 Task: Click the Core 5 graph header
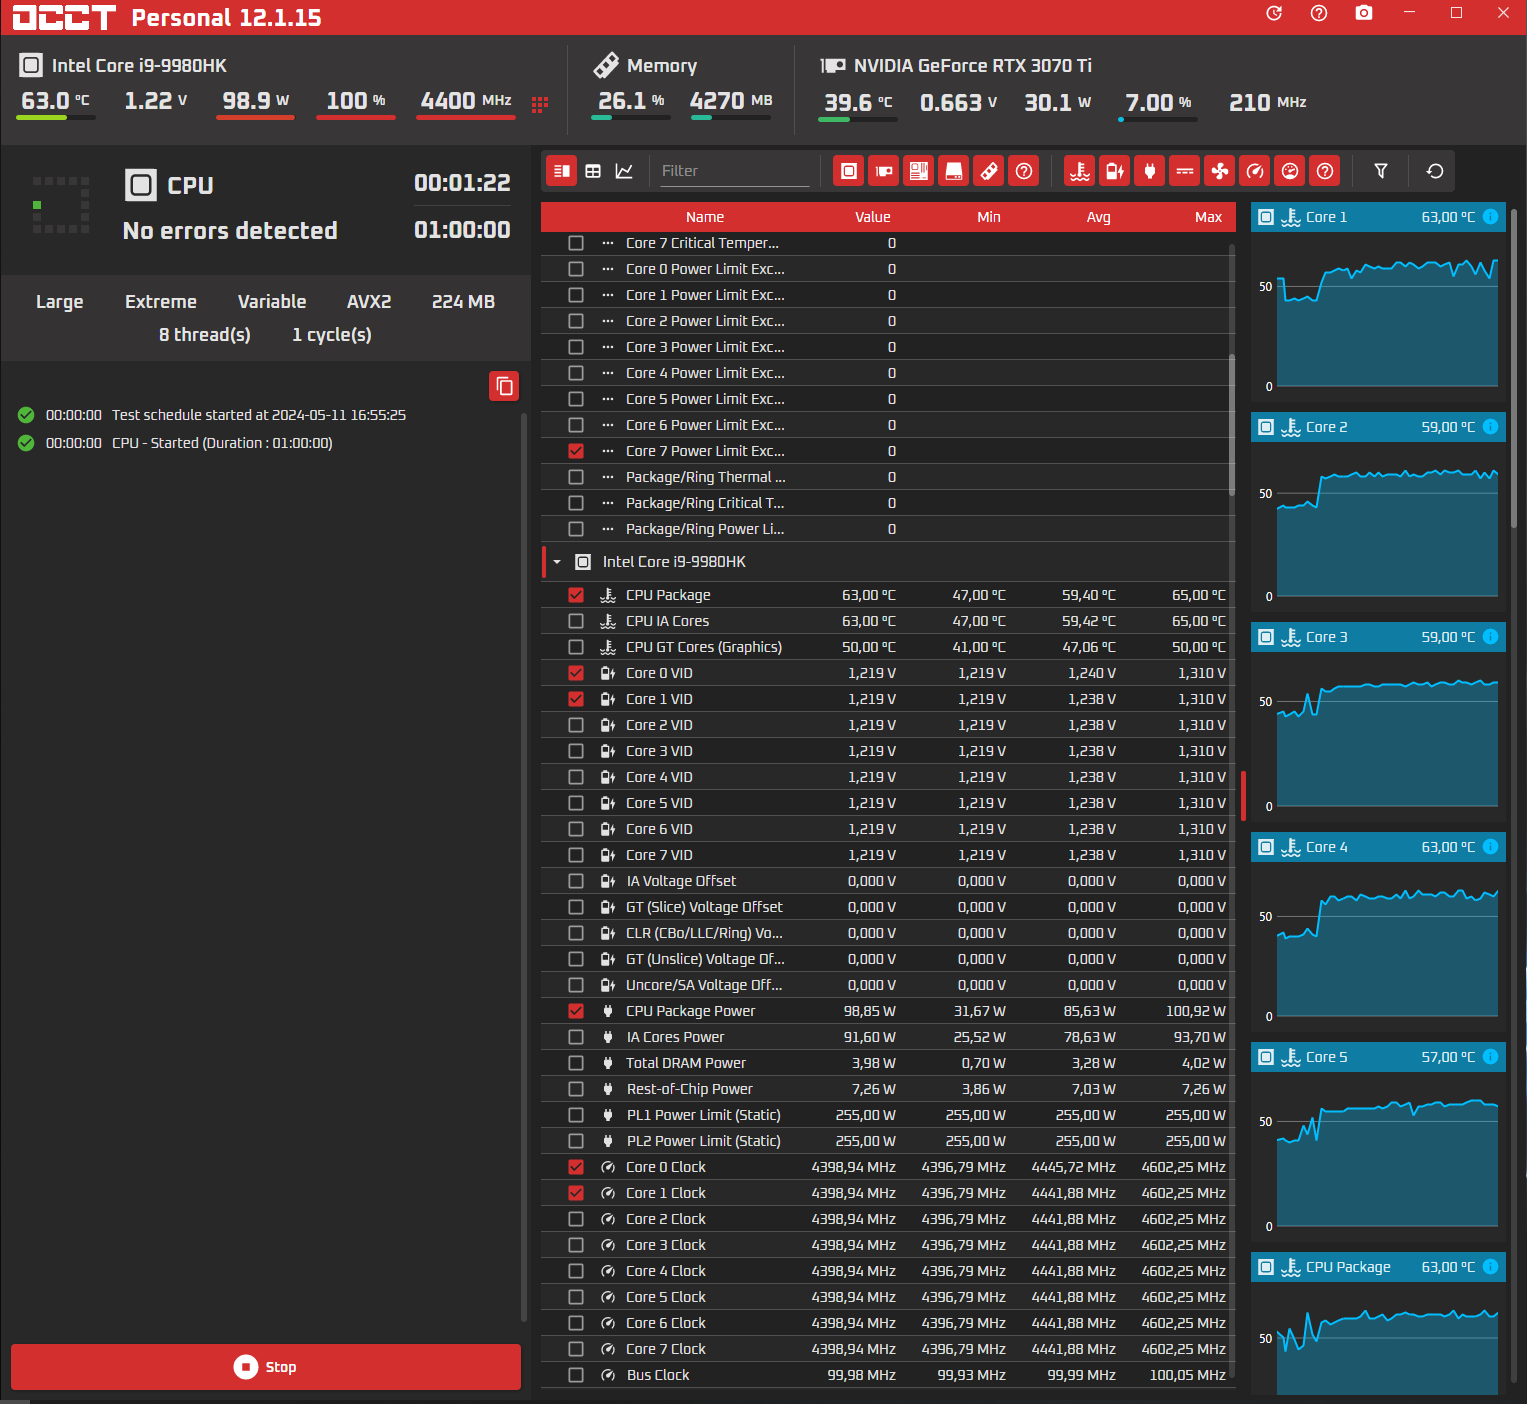(1378, 1057)
